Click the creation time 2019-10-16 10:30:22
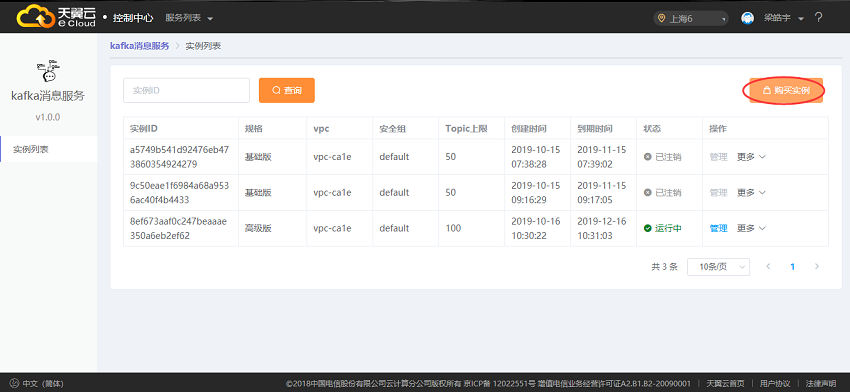The image size is (850, 392). coord(536,228)
